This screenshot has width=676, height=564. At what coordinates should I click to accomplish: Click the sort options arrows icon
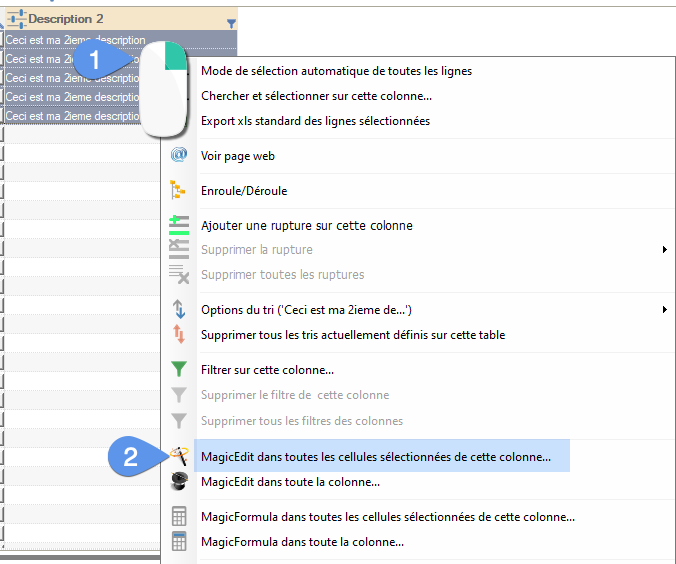[x=179, y=310]
